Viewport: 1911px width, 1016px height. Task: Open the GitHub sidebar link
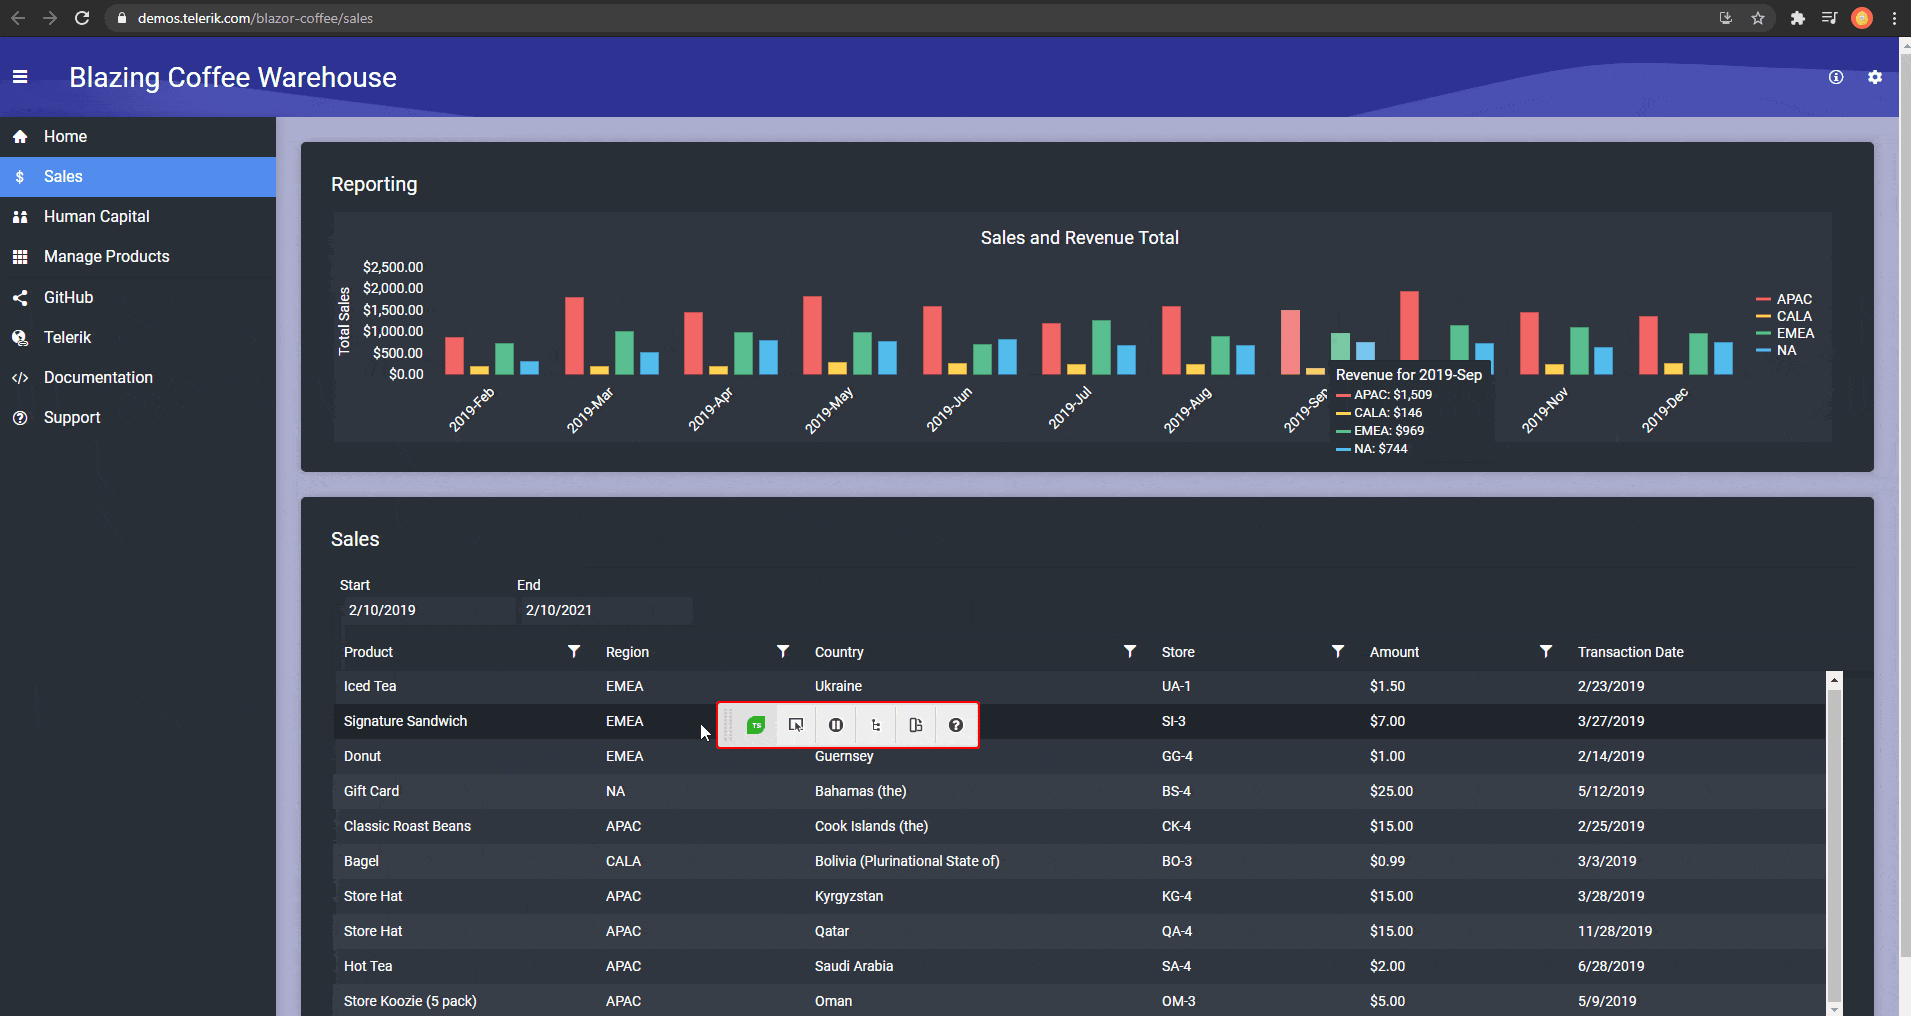coord(138,297)
